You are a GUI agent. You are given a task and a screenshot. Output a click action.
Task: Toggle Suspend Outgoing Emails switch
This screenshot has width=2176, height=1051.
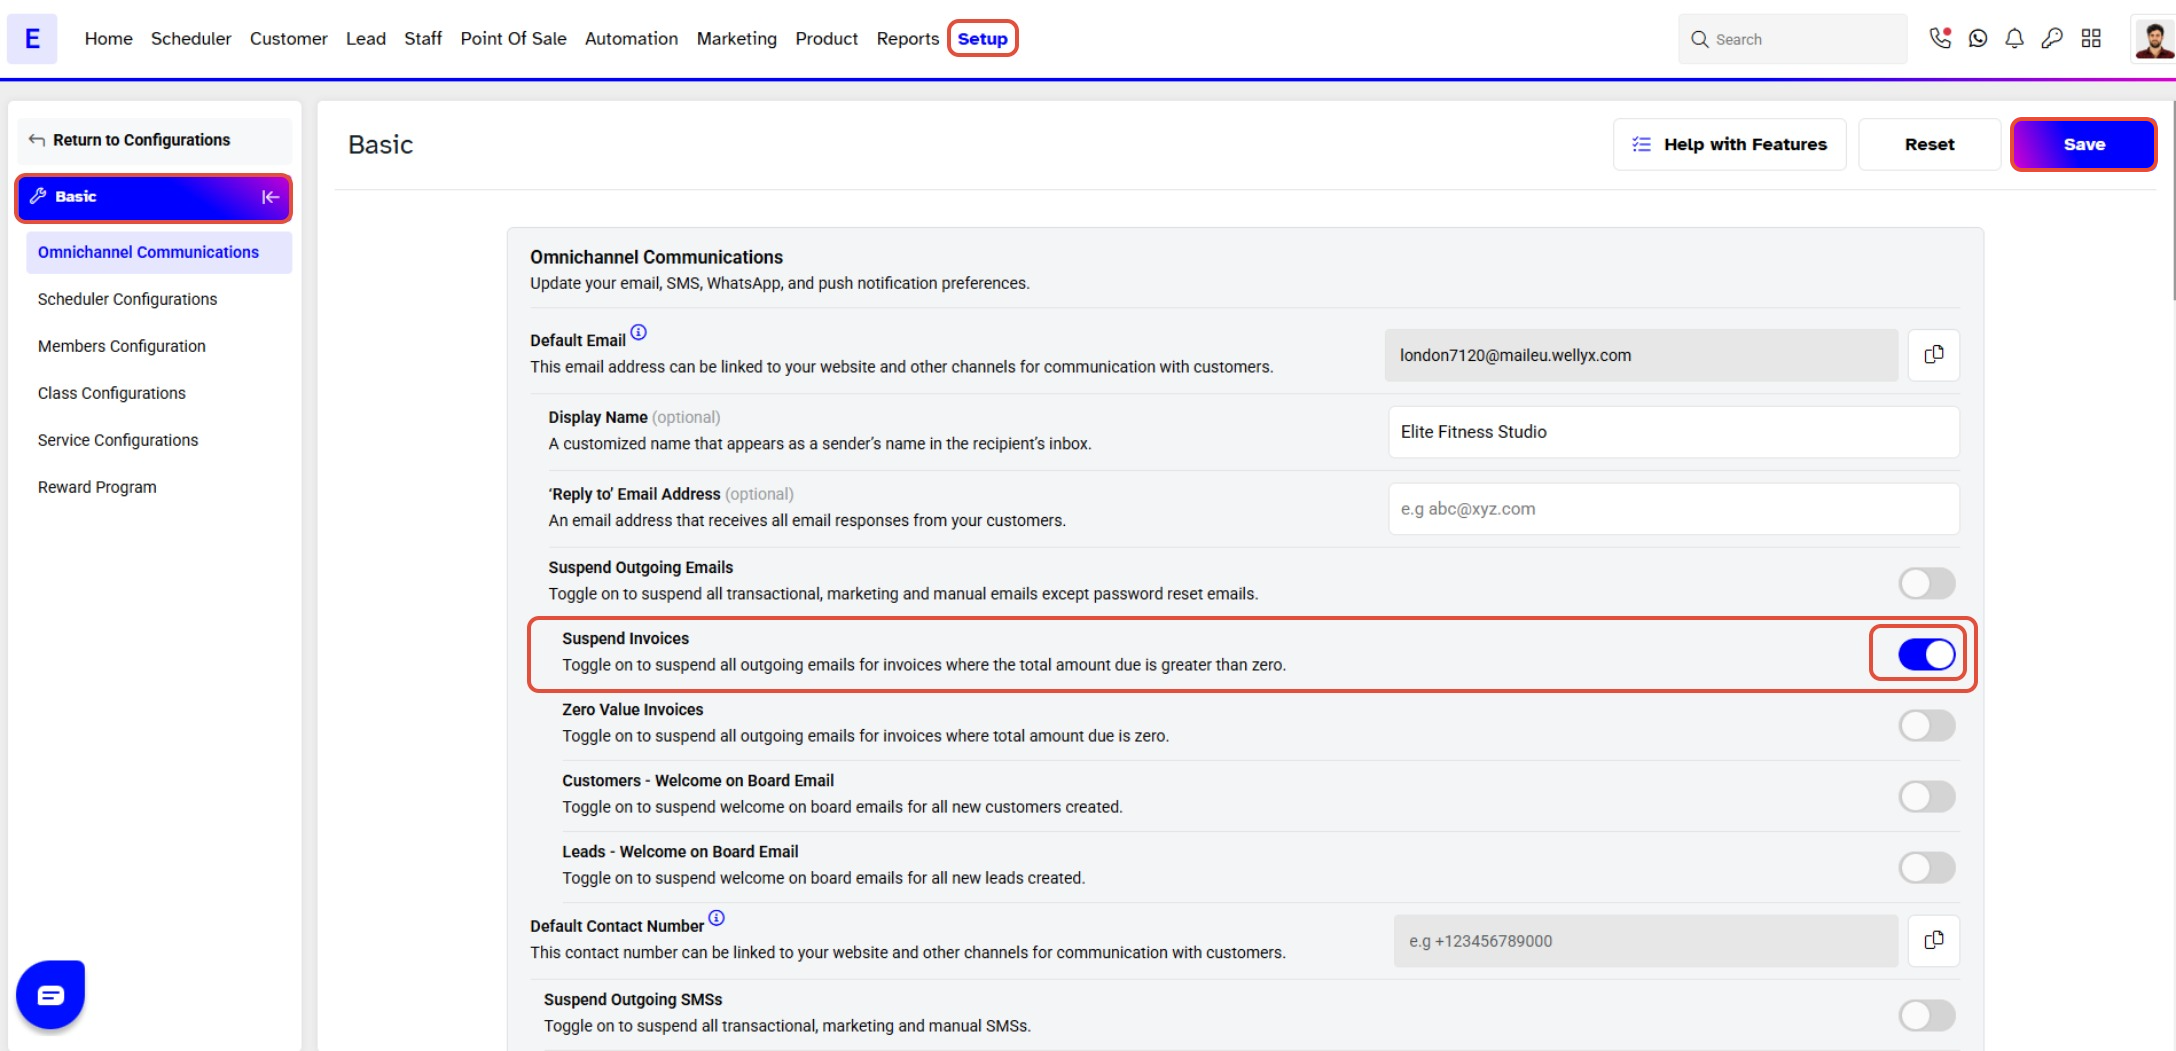point(1927,583)
